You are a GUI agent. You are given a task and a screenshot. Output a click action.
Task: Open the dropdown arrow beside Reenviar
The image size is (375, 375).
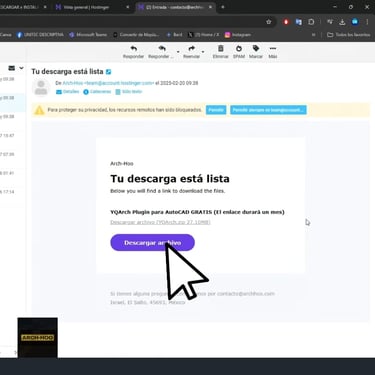coord(203,52)
